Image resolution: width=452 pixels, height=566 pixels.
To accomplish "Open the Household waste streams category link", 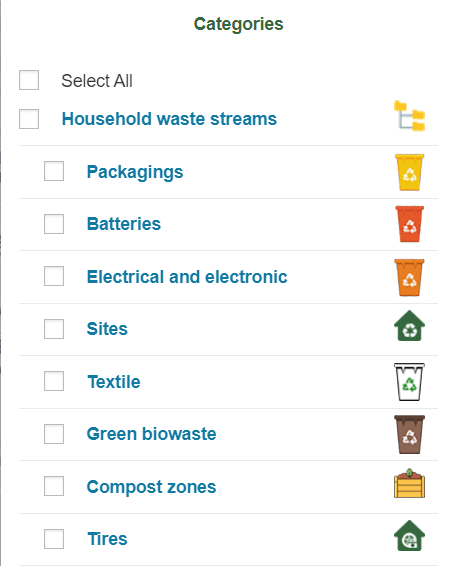I will (x=169, y=119).
